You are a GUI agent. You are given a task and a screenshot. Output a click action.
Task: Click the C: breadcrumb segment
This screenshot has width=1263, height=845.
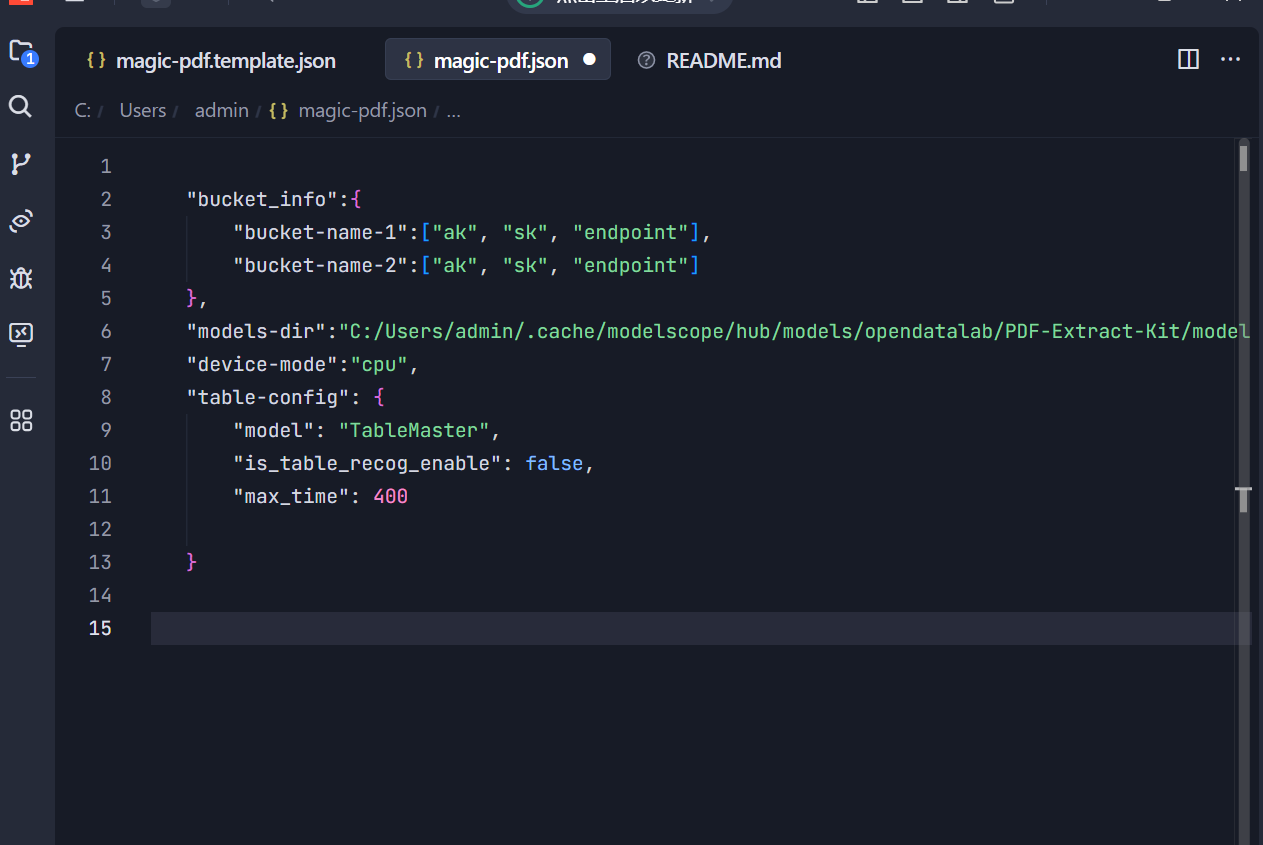pos(83,110)
